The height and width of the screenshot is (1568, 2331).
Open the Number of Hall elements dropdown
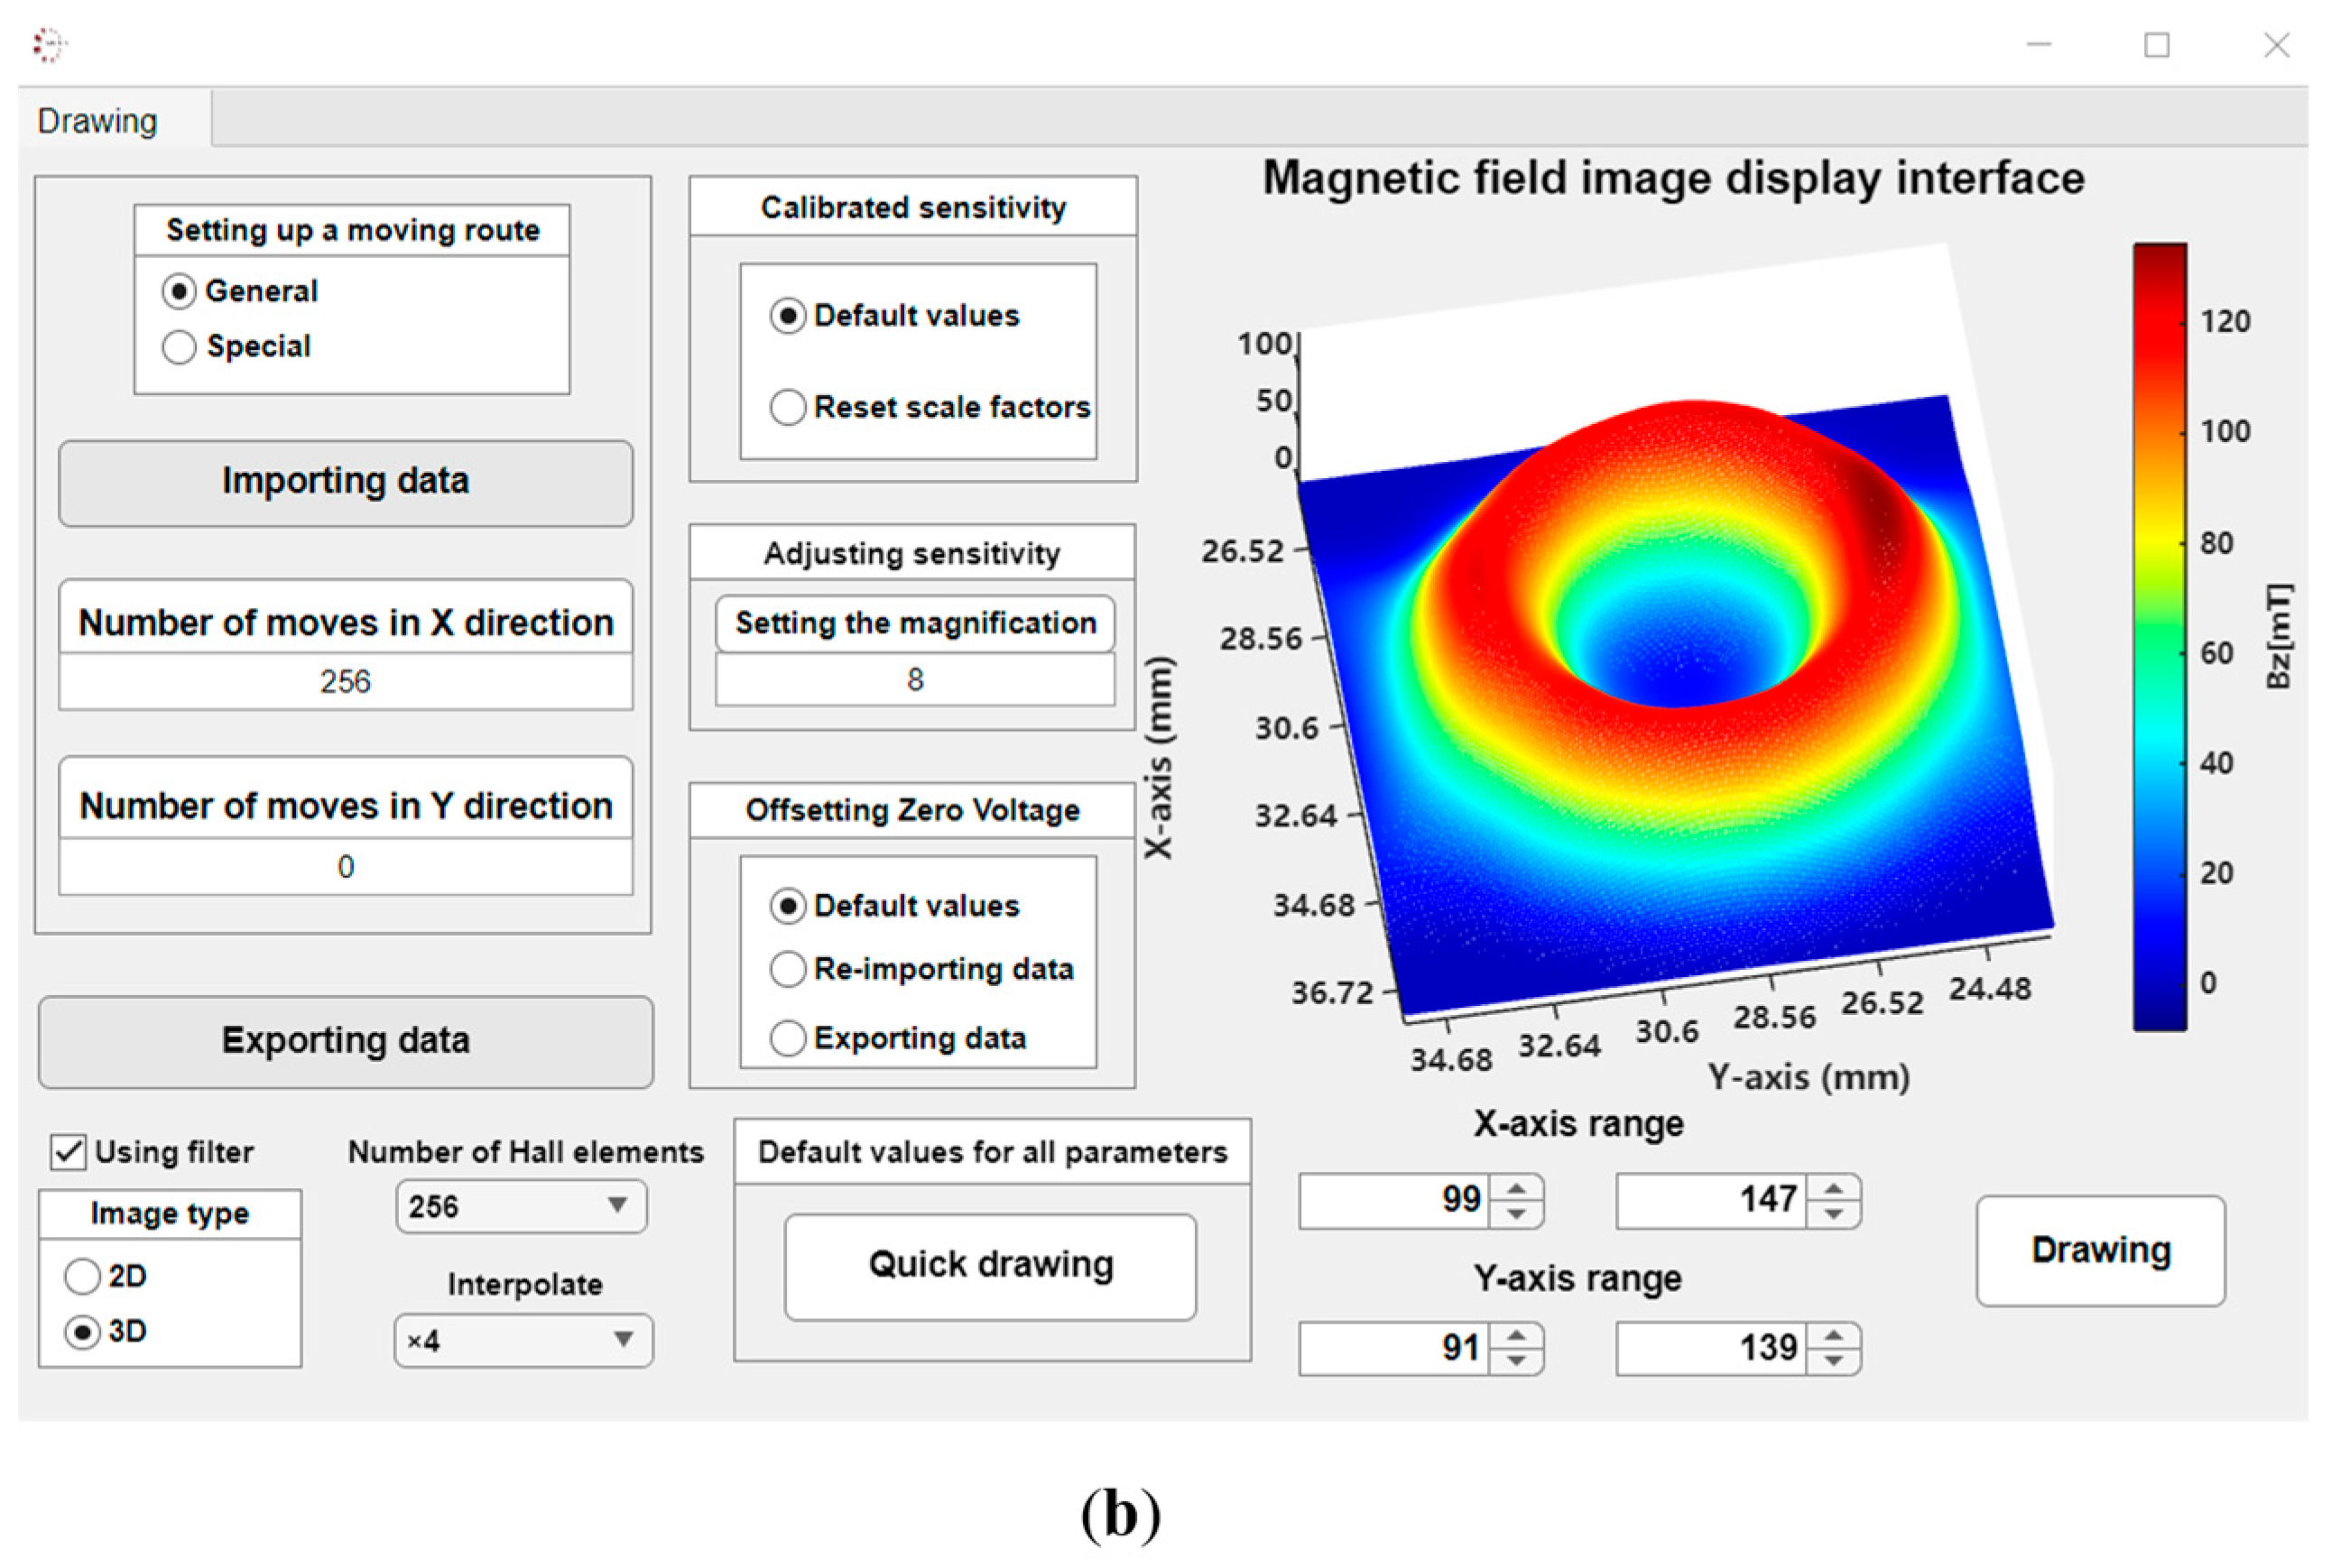coord(521,1206)
